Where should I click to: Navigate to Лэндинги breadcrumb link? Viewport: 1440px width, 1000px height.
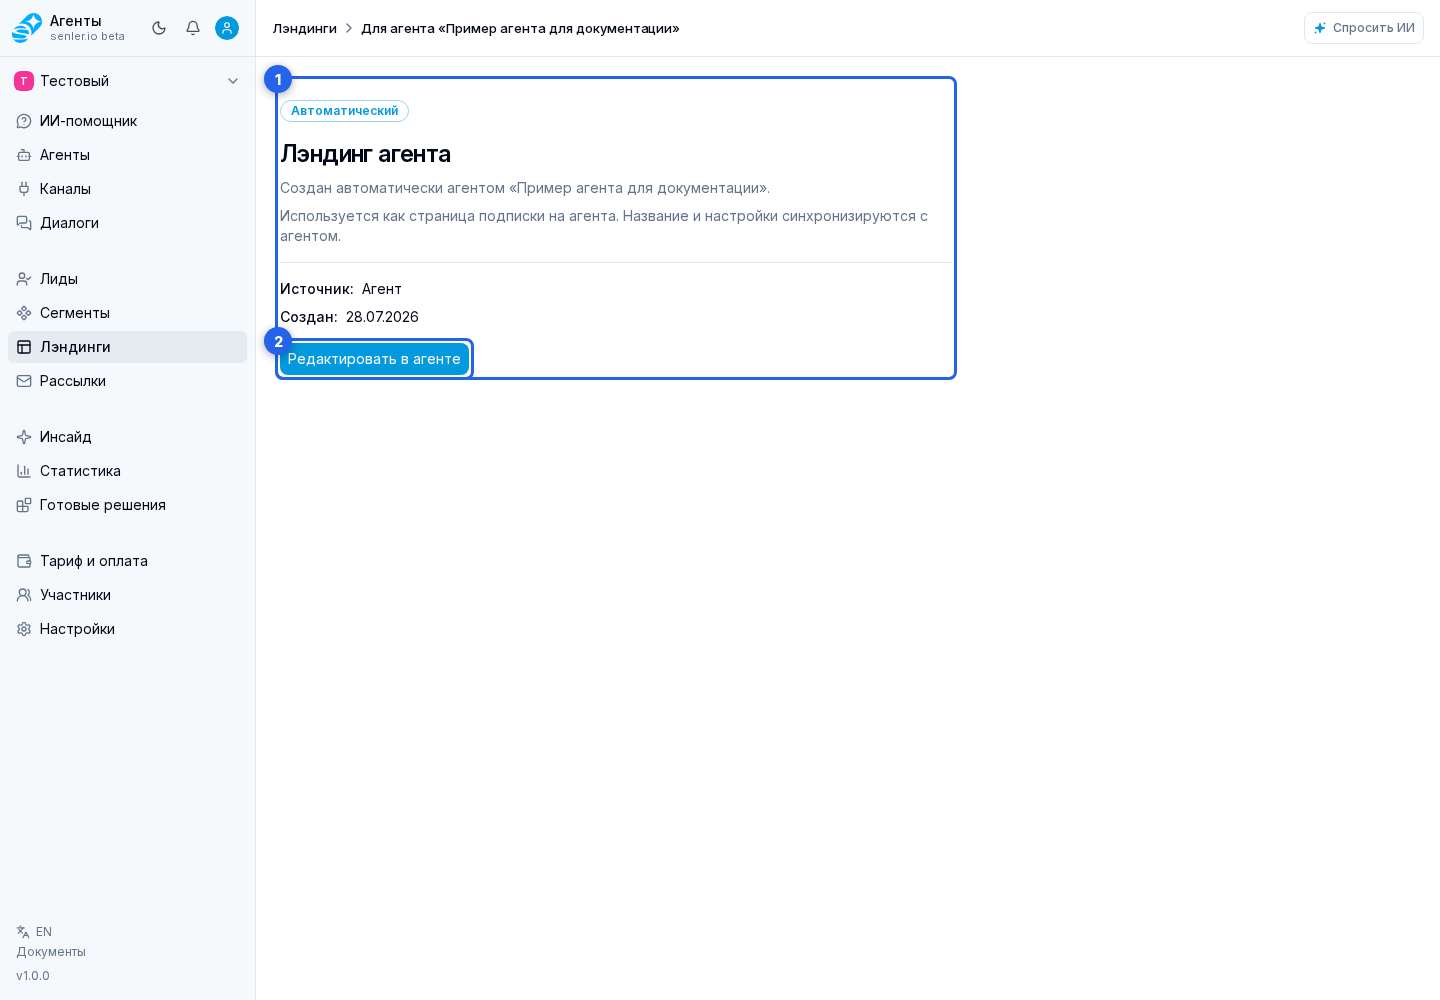coord(305,28)
